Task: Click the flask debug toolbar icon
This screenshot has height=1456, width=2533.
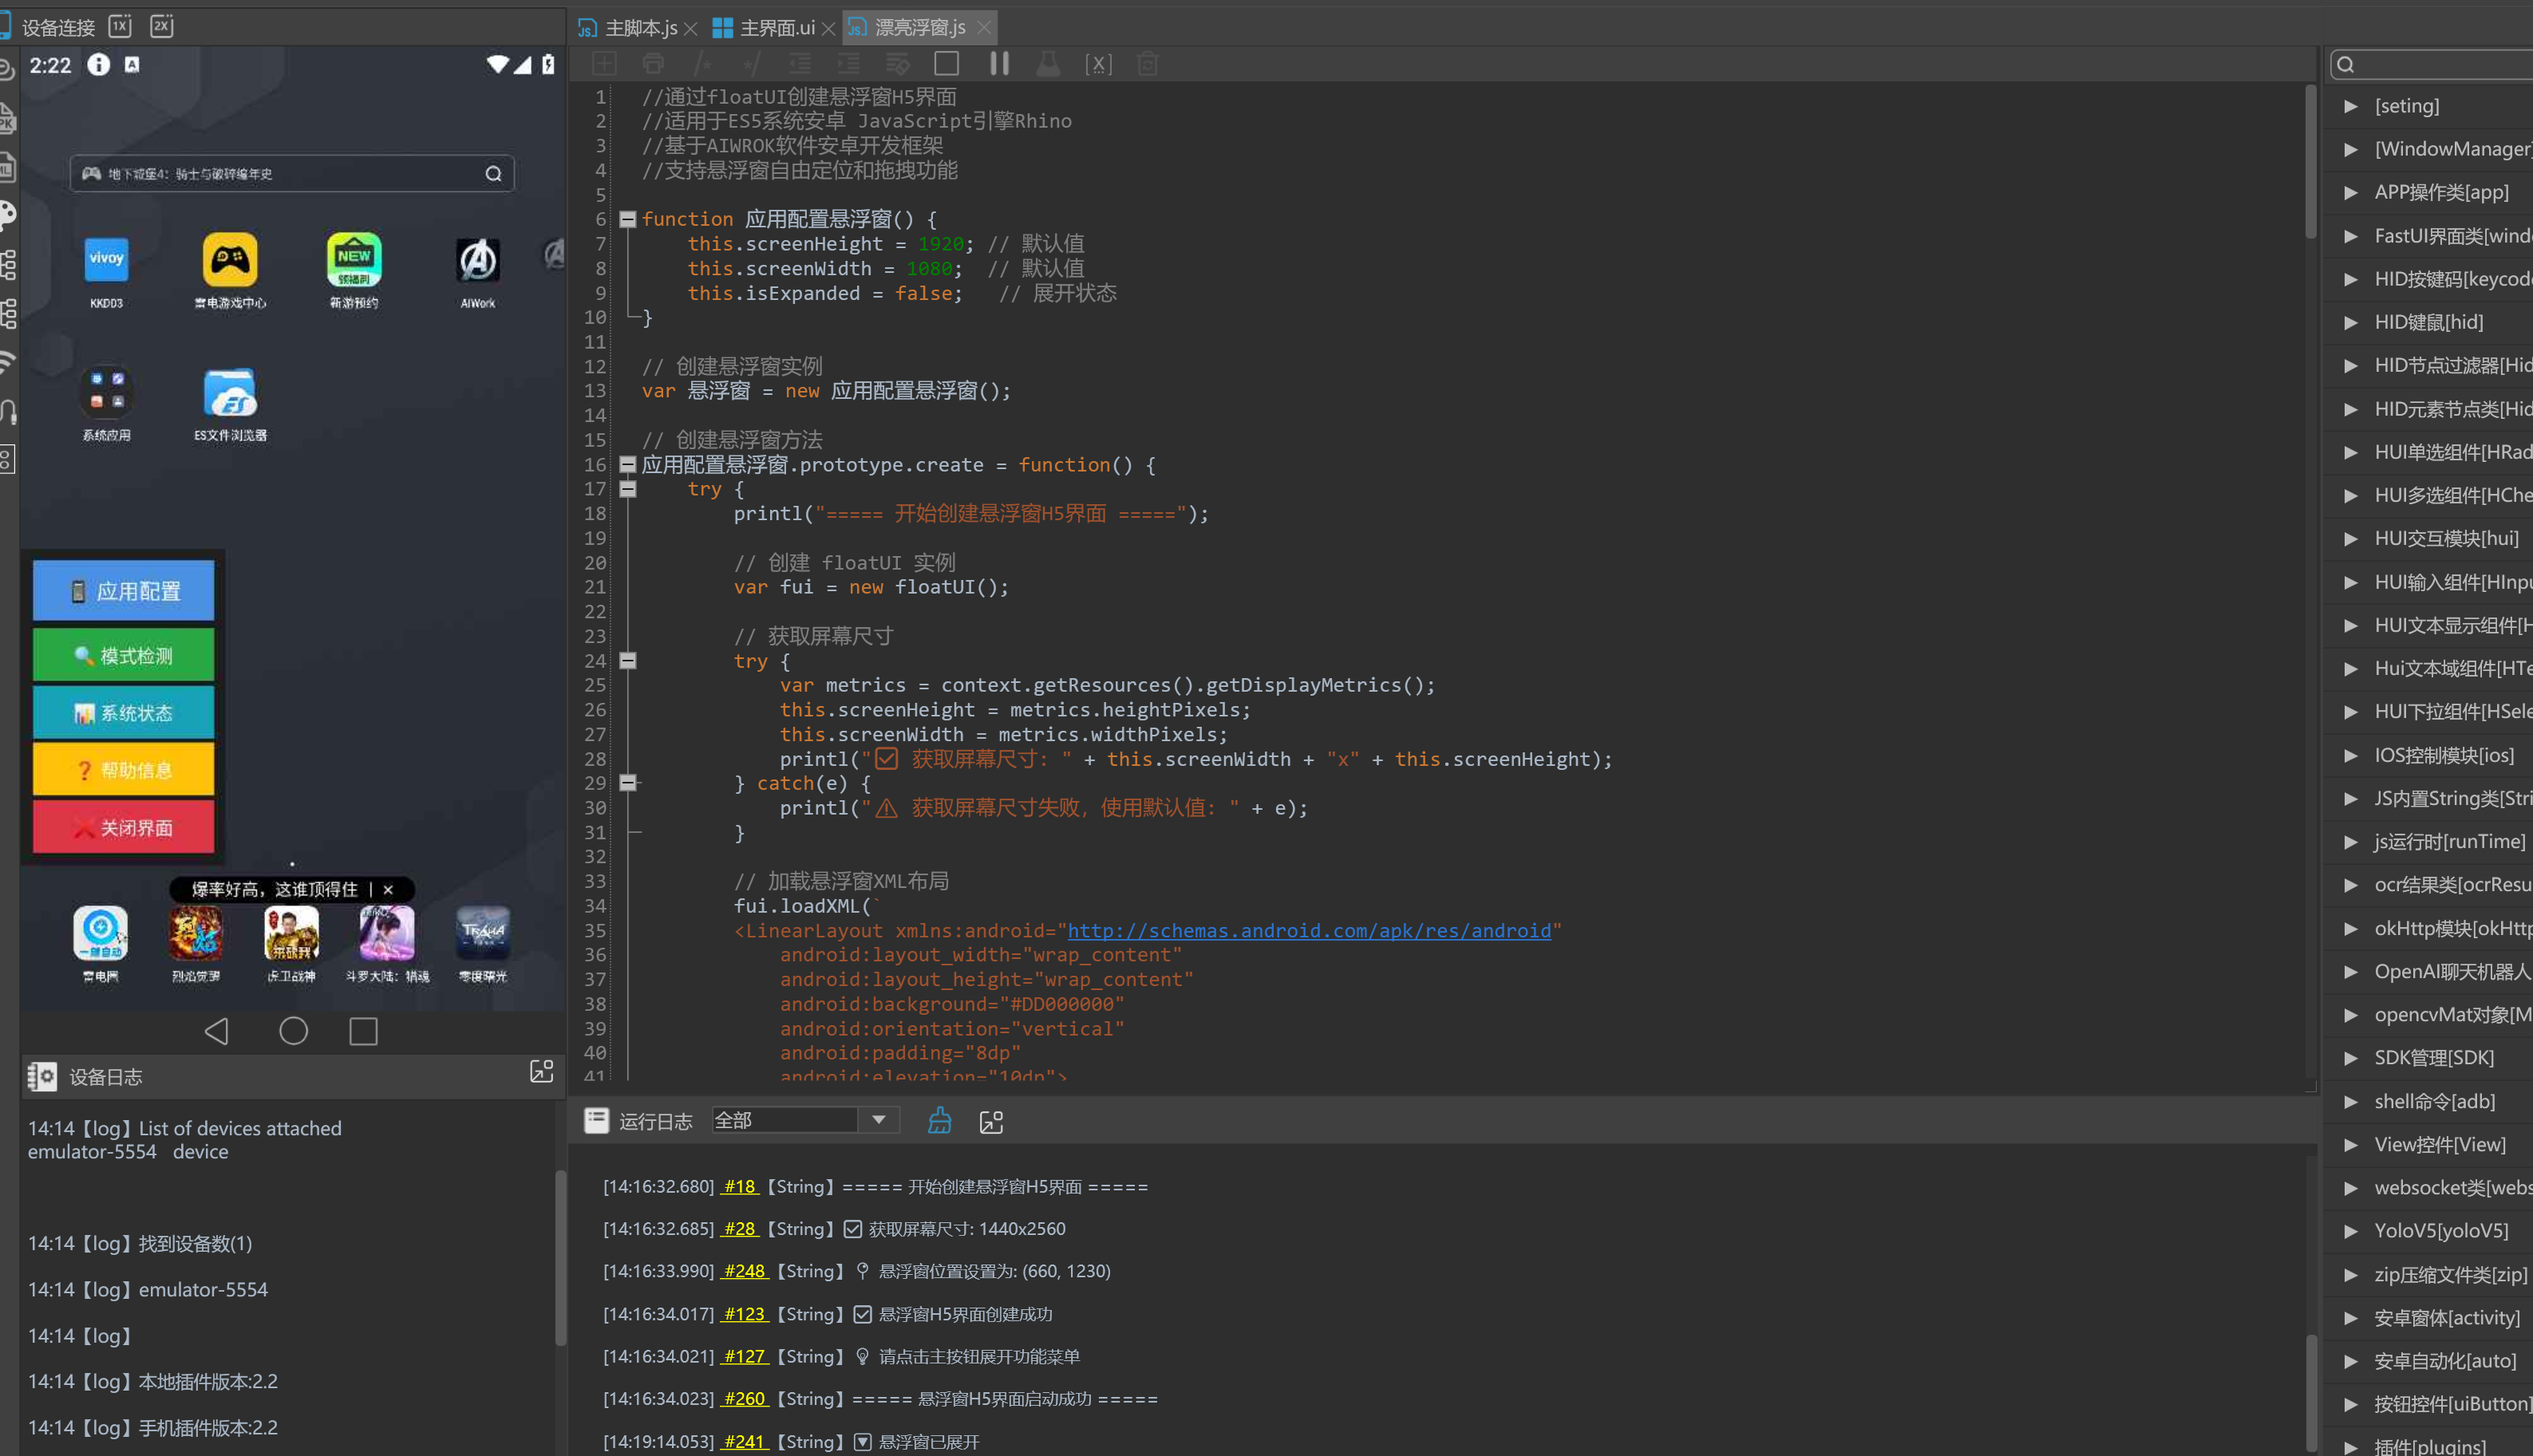Action: pos(1048,64)
